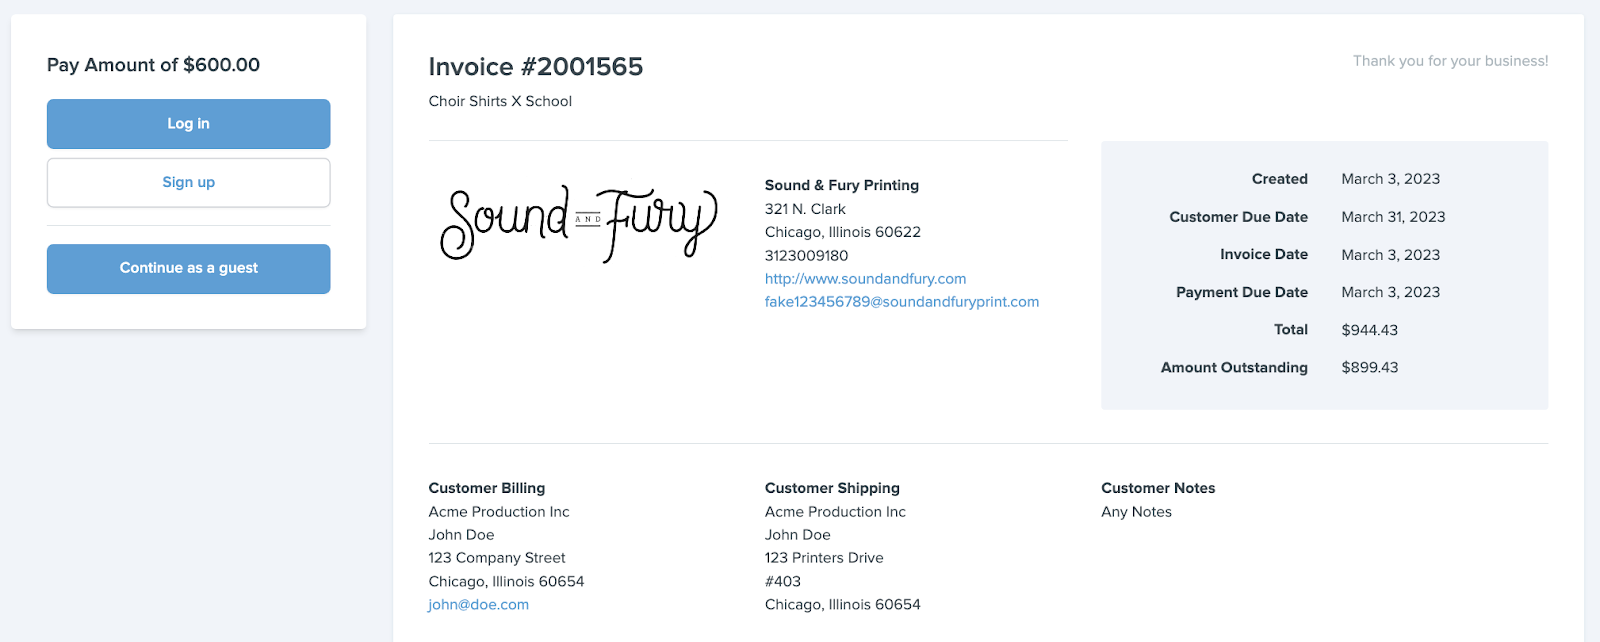
Task: Click the Sound & Fury email address link
Action: [x=901, y=302]
